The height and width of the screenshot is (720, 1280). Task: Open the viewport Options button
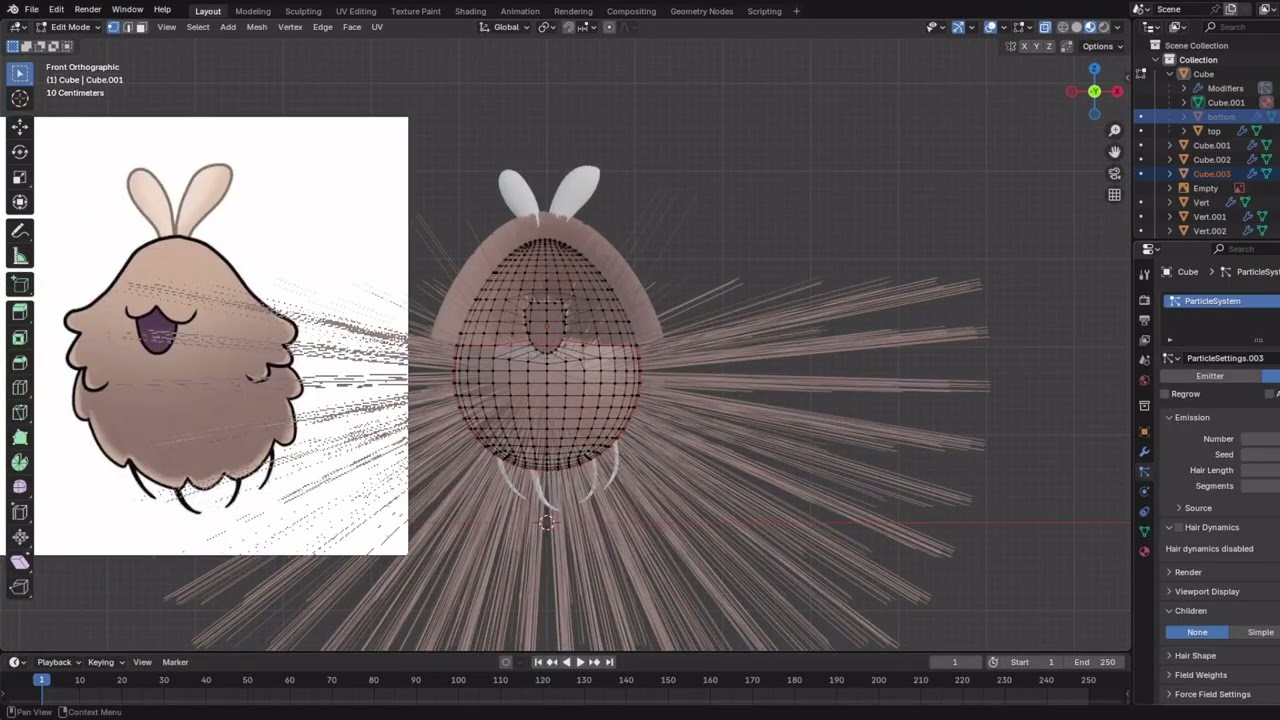(x=1102, y=46)
